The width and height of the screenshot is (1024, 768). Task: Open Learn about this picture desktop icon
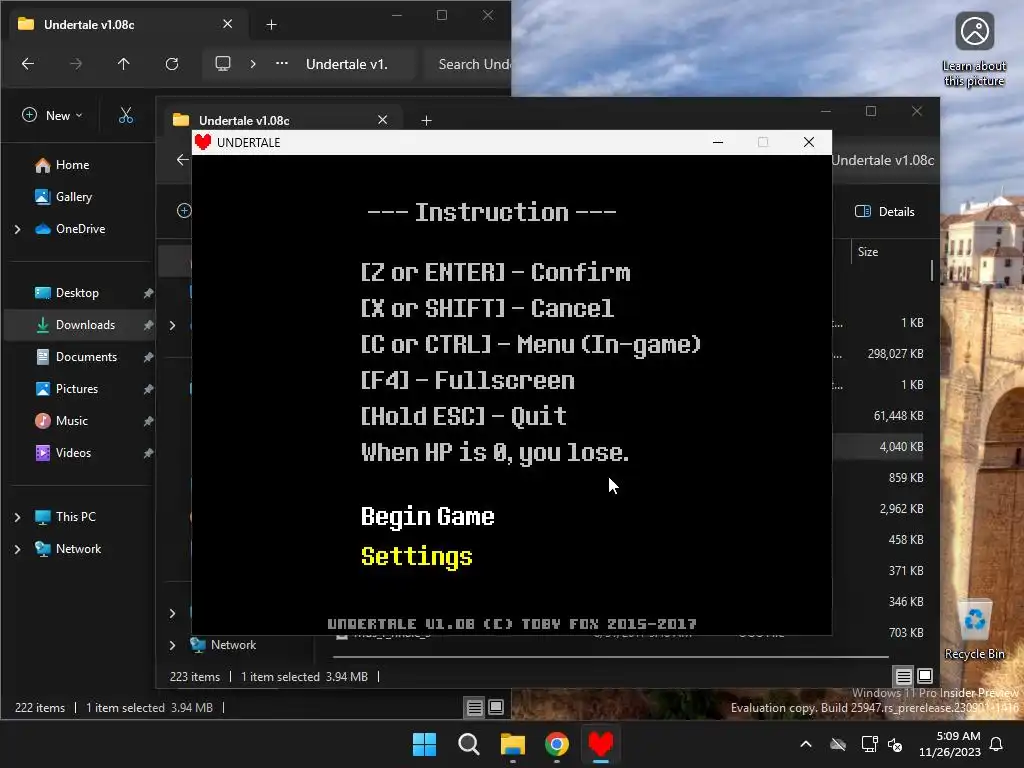pos(974,50)
